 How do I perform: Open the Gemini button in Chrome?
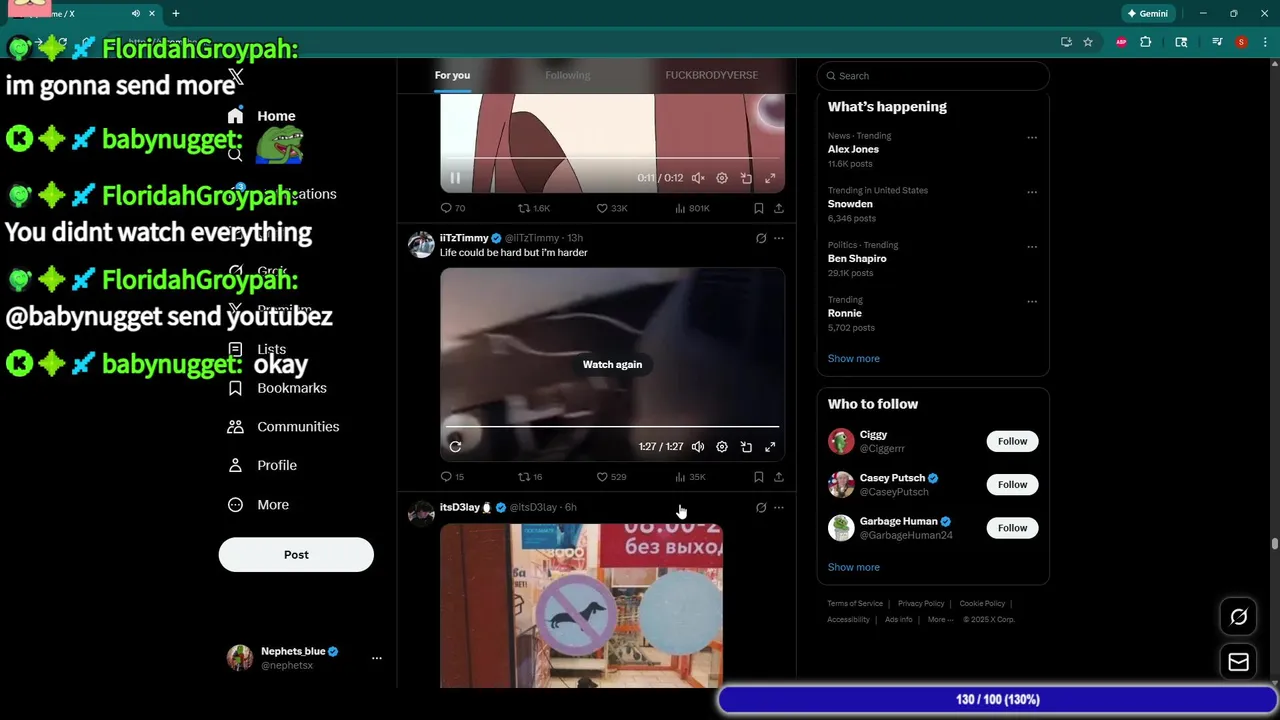coord(1148,14)
